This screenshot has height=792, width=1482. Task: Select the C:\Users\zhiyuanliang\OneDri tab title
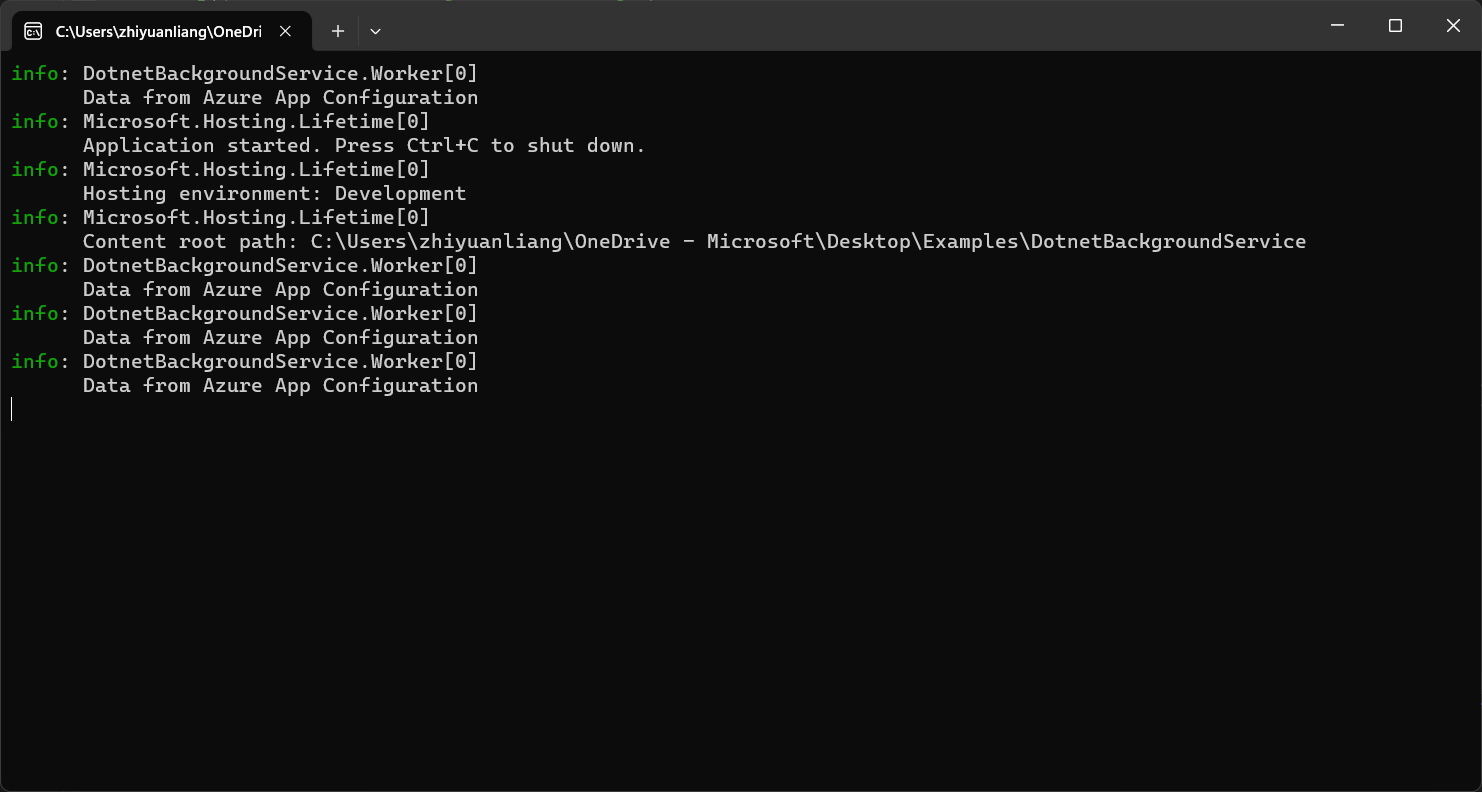click(x=158, y=31)
